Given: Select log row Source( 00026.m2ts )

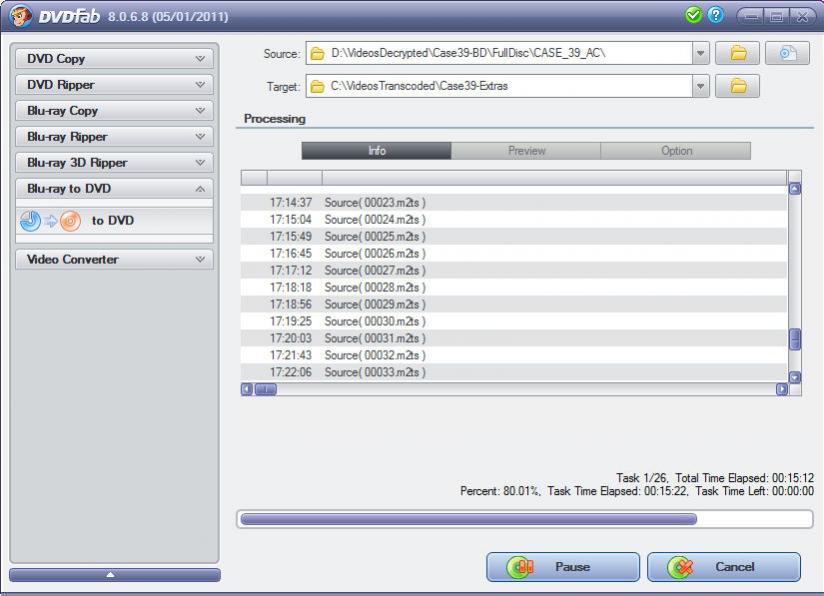Looking at the screenshot, I should (514, 253).
